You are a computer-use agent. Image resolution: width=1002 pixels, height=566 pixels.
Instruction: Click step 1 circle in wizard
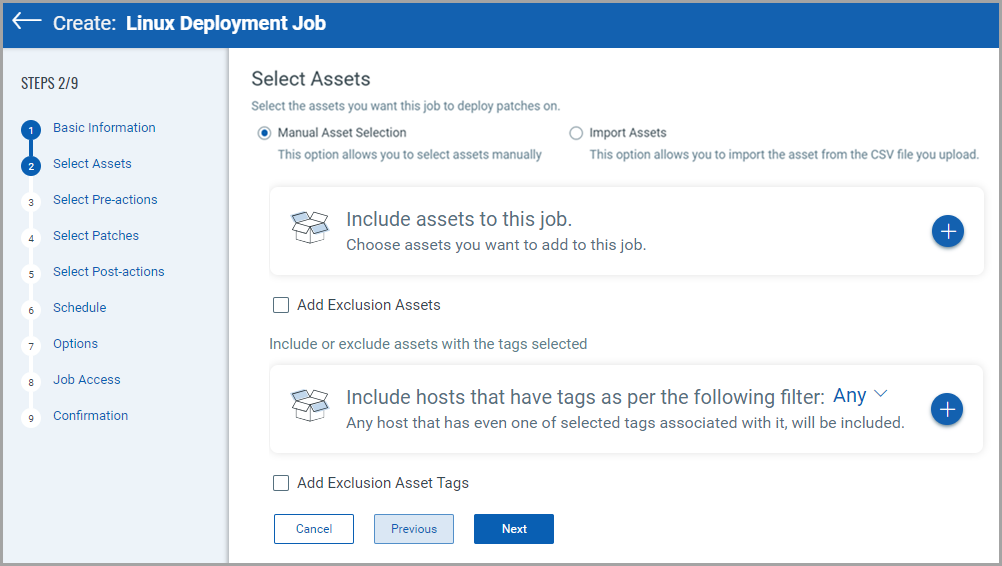click(31, 130)
